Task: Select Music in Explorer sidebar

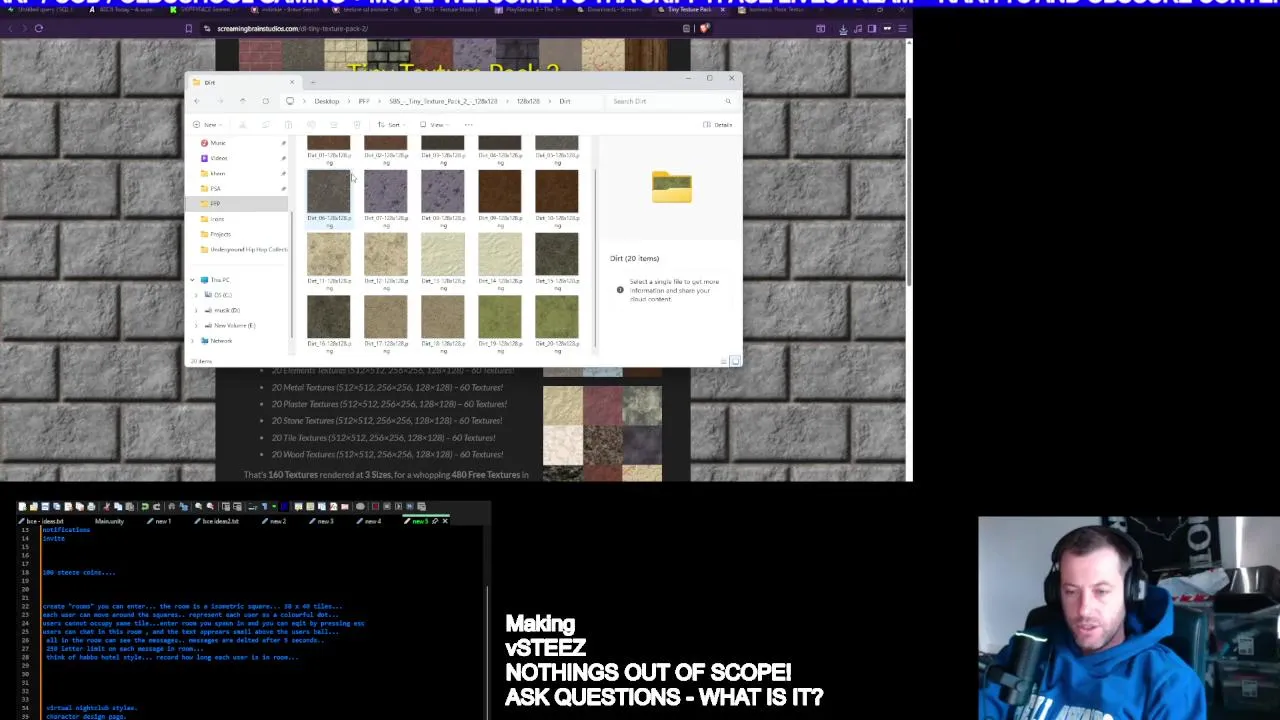Action: [x=218, y=143]
